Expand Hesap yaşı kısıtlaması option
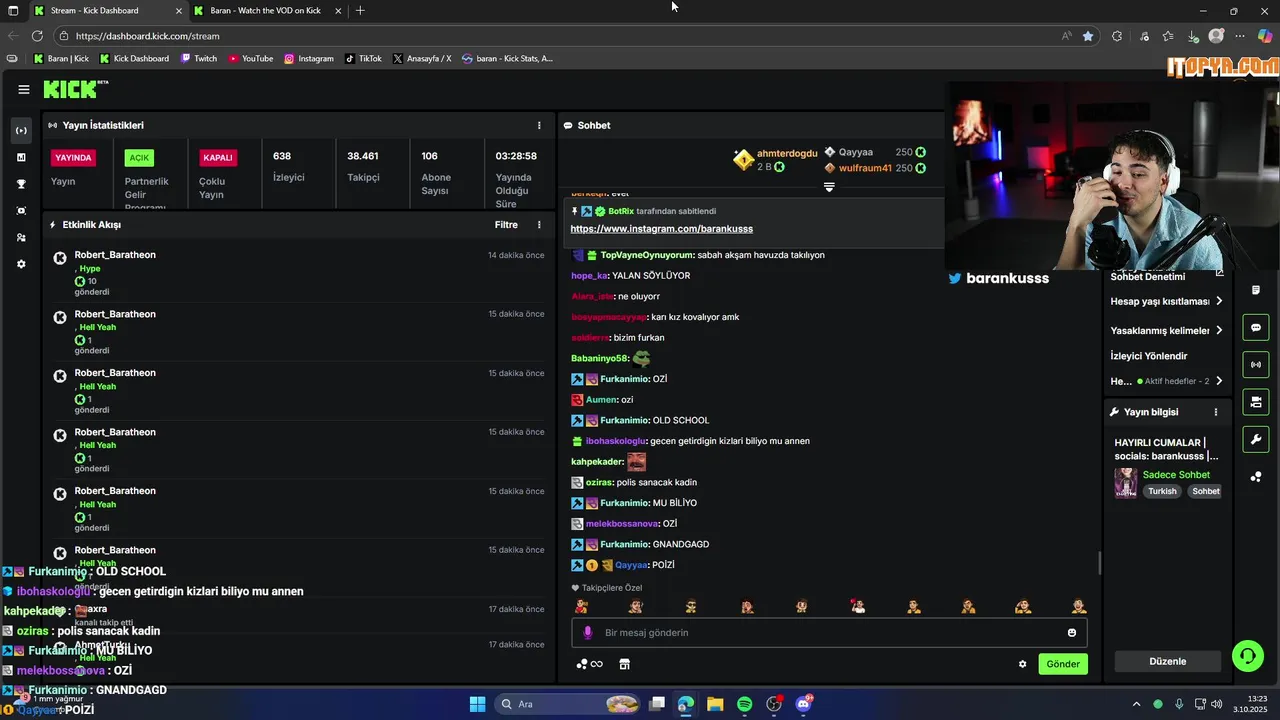 click(x=1167, y=301)
